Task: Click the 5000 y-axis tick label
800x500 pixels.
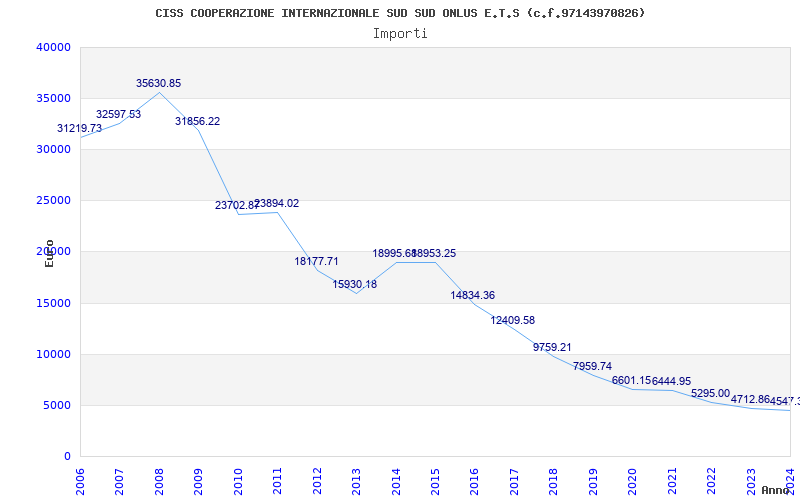Action: 57,406
